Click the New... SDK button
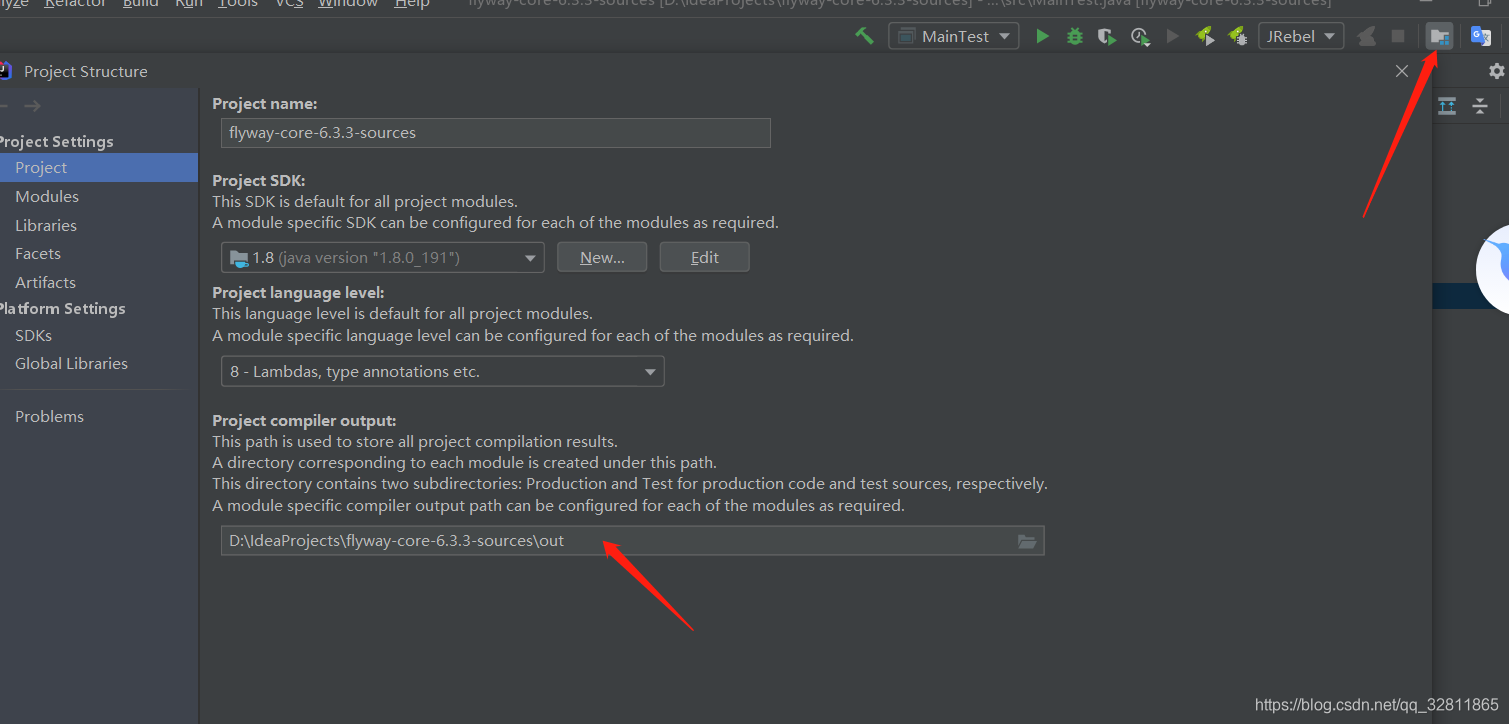 [602, 258]
